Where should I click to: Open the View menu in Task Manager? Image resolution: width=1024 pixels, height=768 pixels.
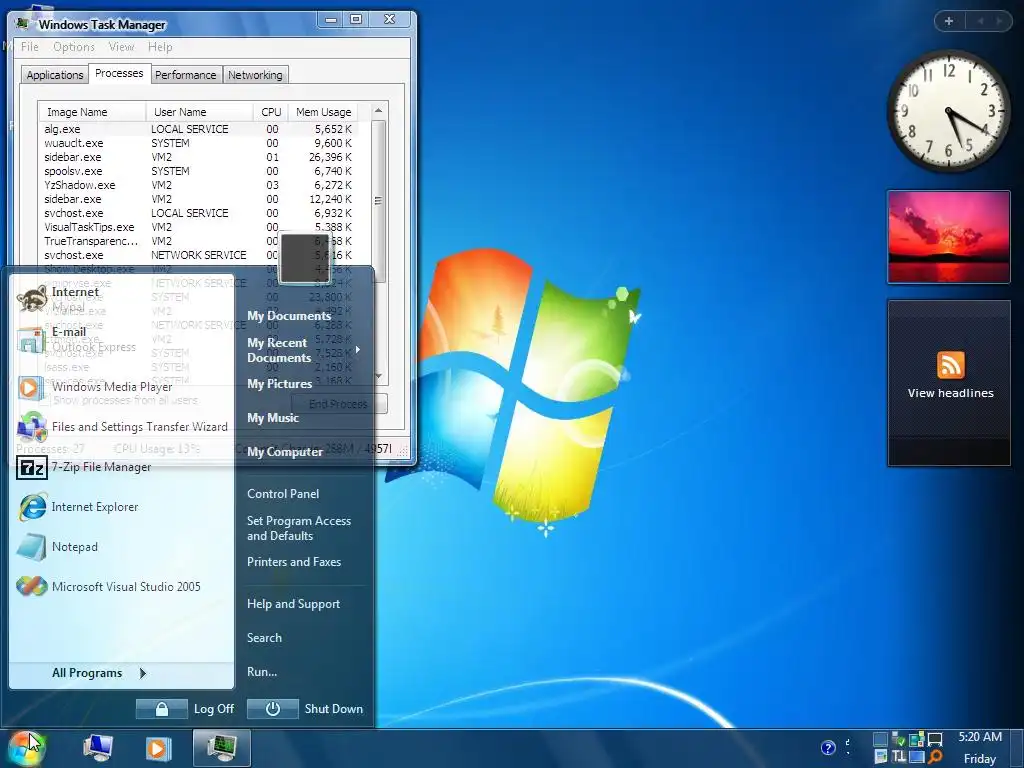click(121, 47)
